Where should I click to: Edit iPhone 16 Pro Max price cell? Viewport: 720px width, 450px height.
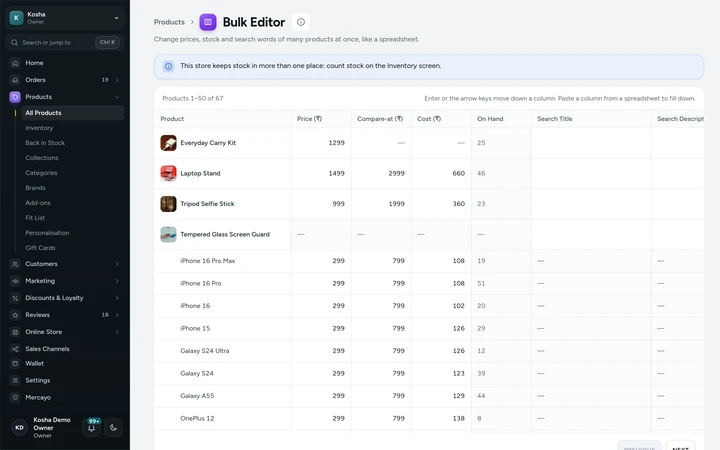321,261
